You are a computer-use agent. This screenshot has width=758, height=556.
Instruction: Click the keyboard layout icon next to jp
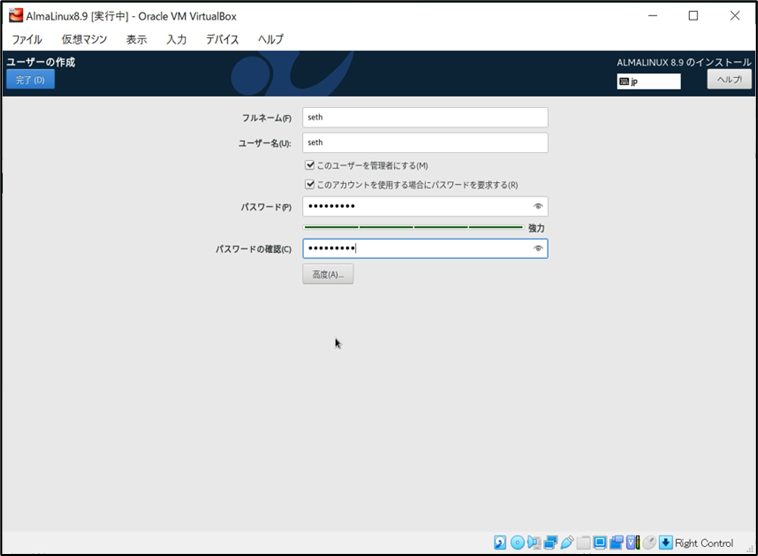[624, 82]
